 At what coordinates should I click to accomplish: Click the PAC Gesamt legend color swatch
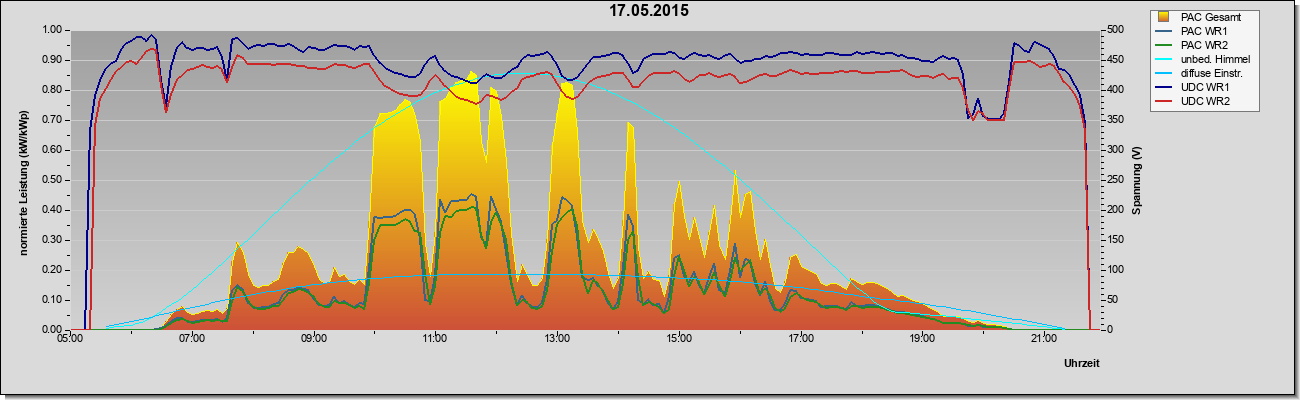tap(1165, 17)
